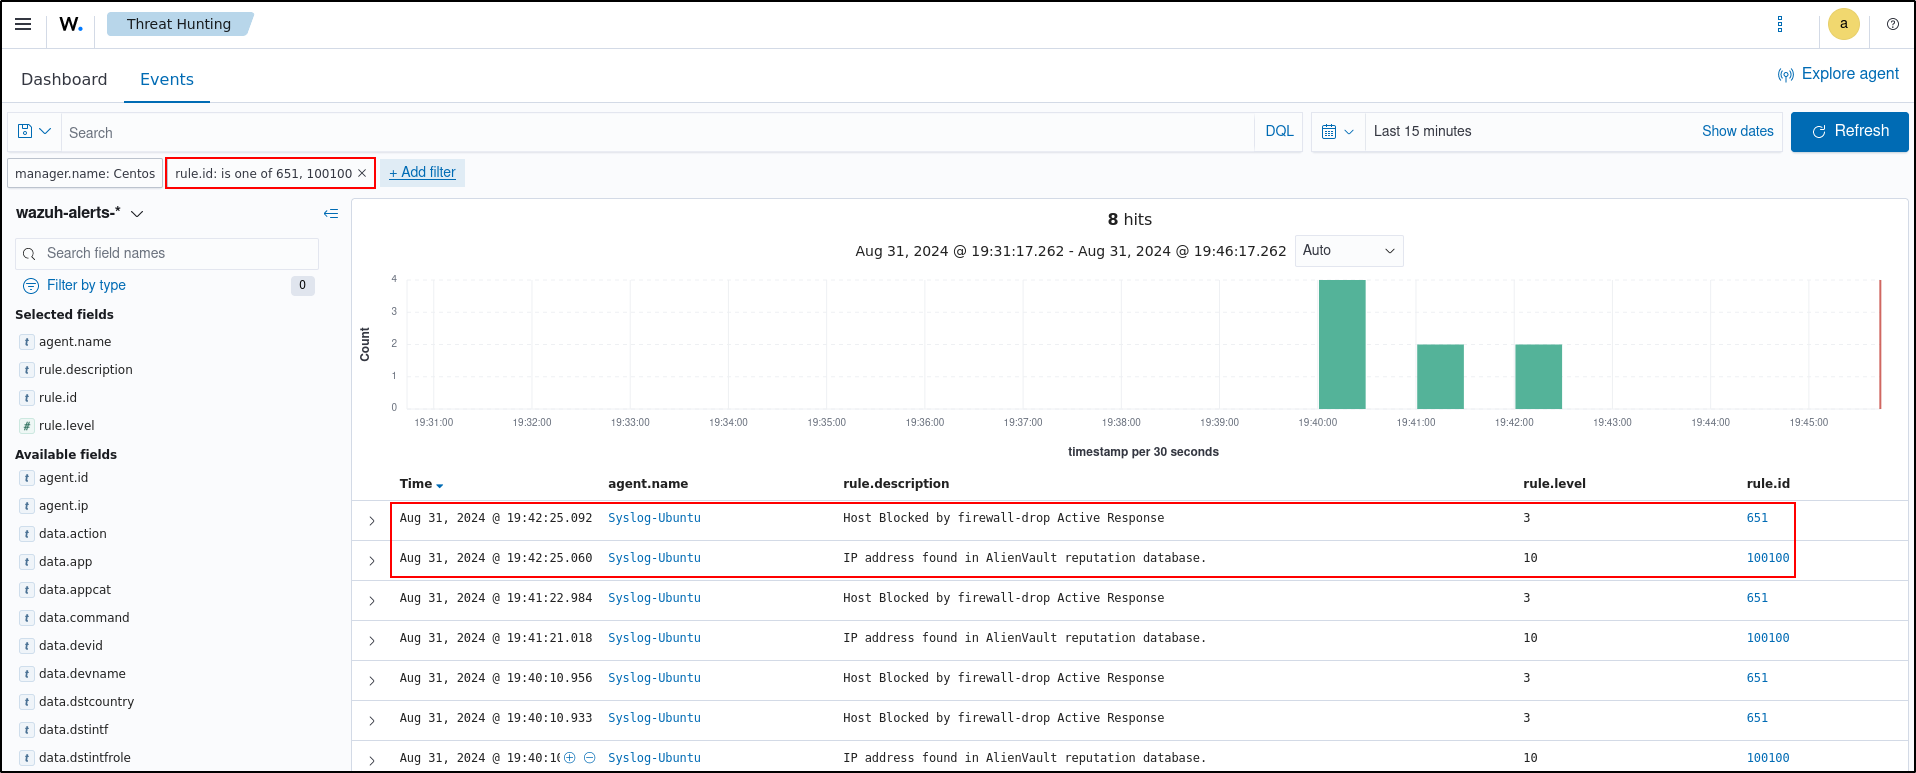Select the data.dstcountry available field
Screen dimensions: 1916x773
[86, 702]
